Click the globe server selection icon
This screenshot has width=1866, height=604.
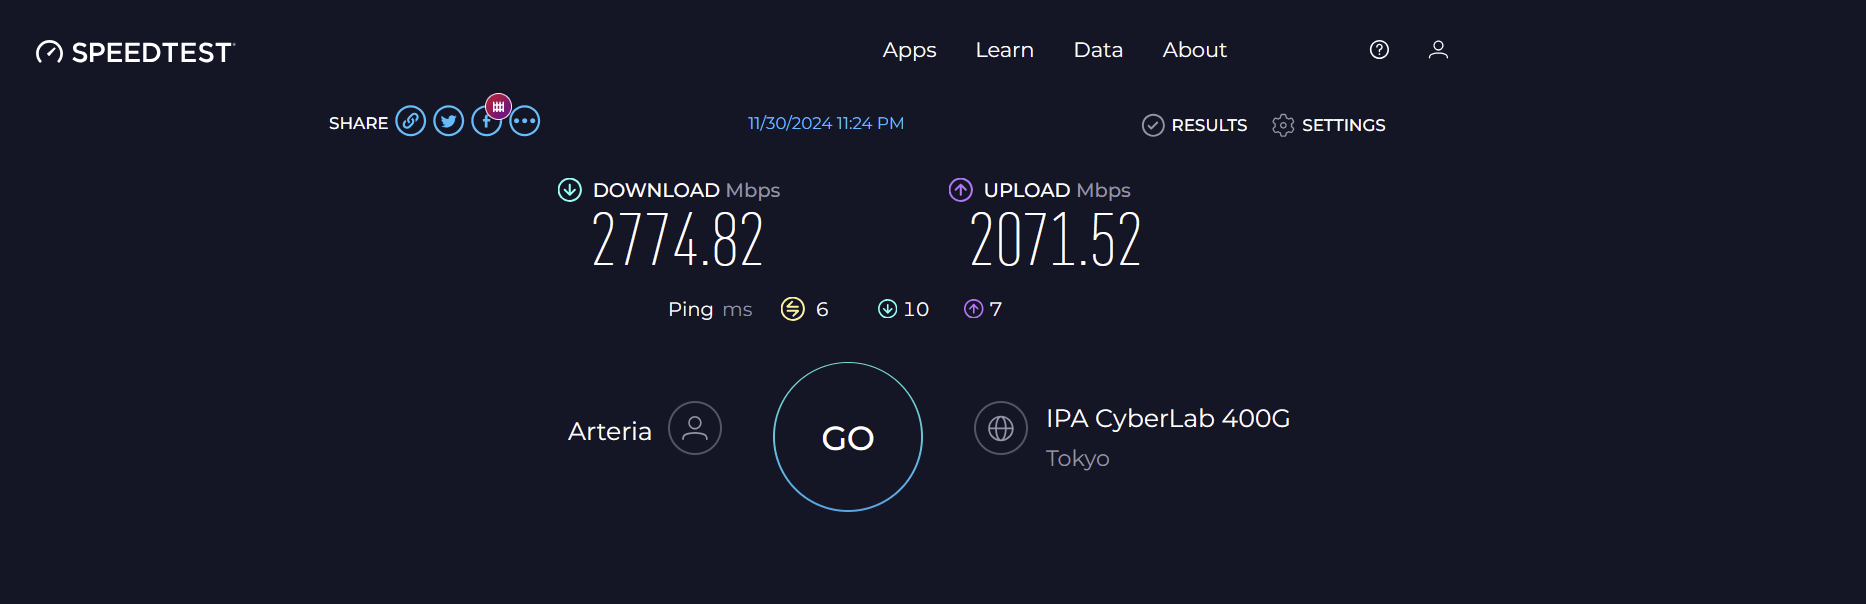coord(1000,428)
